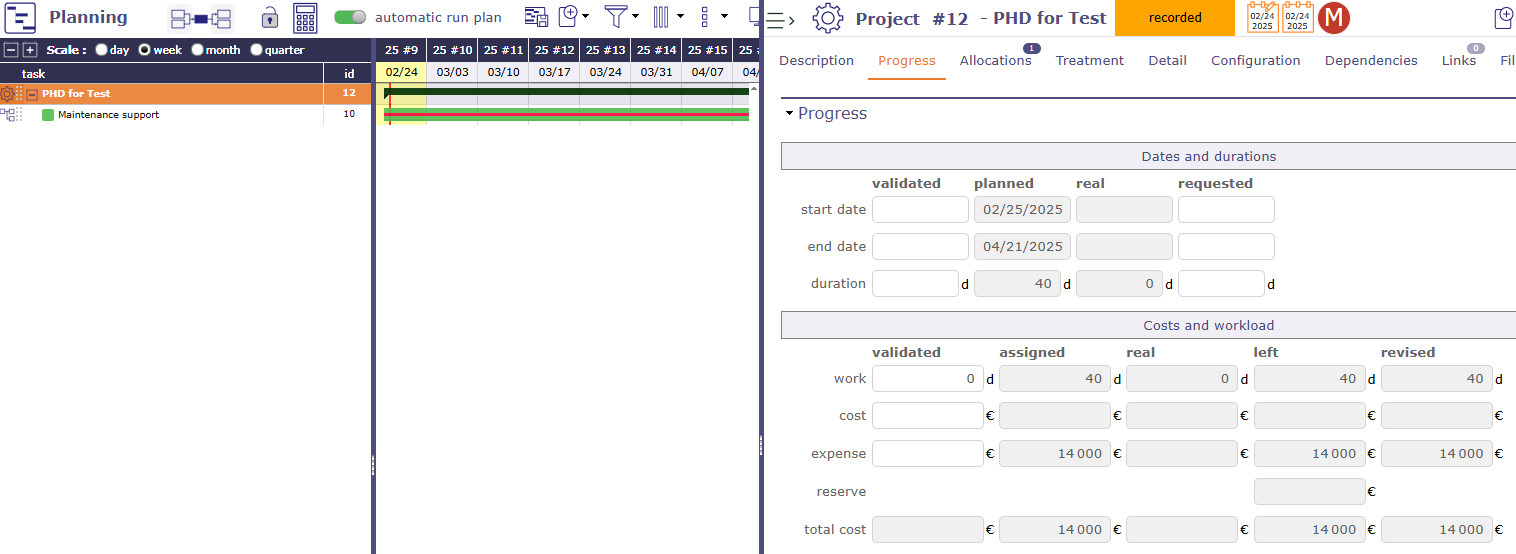Click the three-dots extra menu icon
Viewport: 1516px width, 554px height.
705,16
